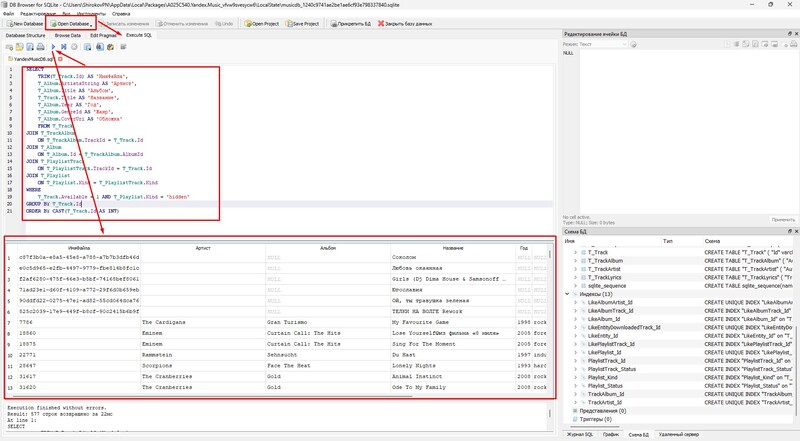The height and width of the screenshot is (441, 800).
Task: Click the Open Project button
Action: (x=263, y=23)
